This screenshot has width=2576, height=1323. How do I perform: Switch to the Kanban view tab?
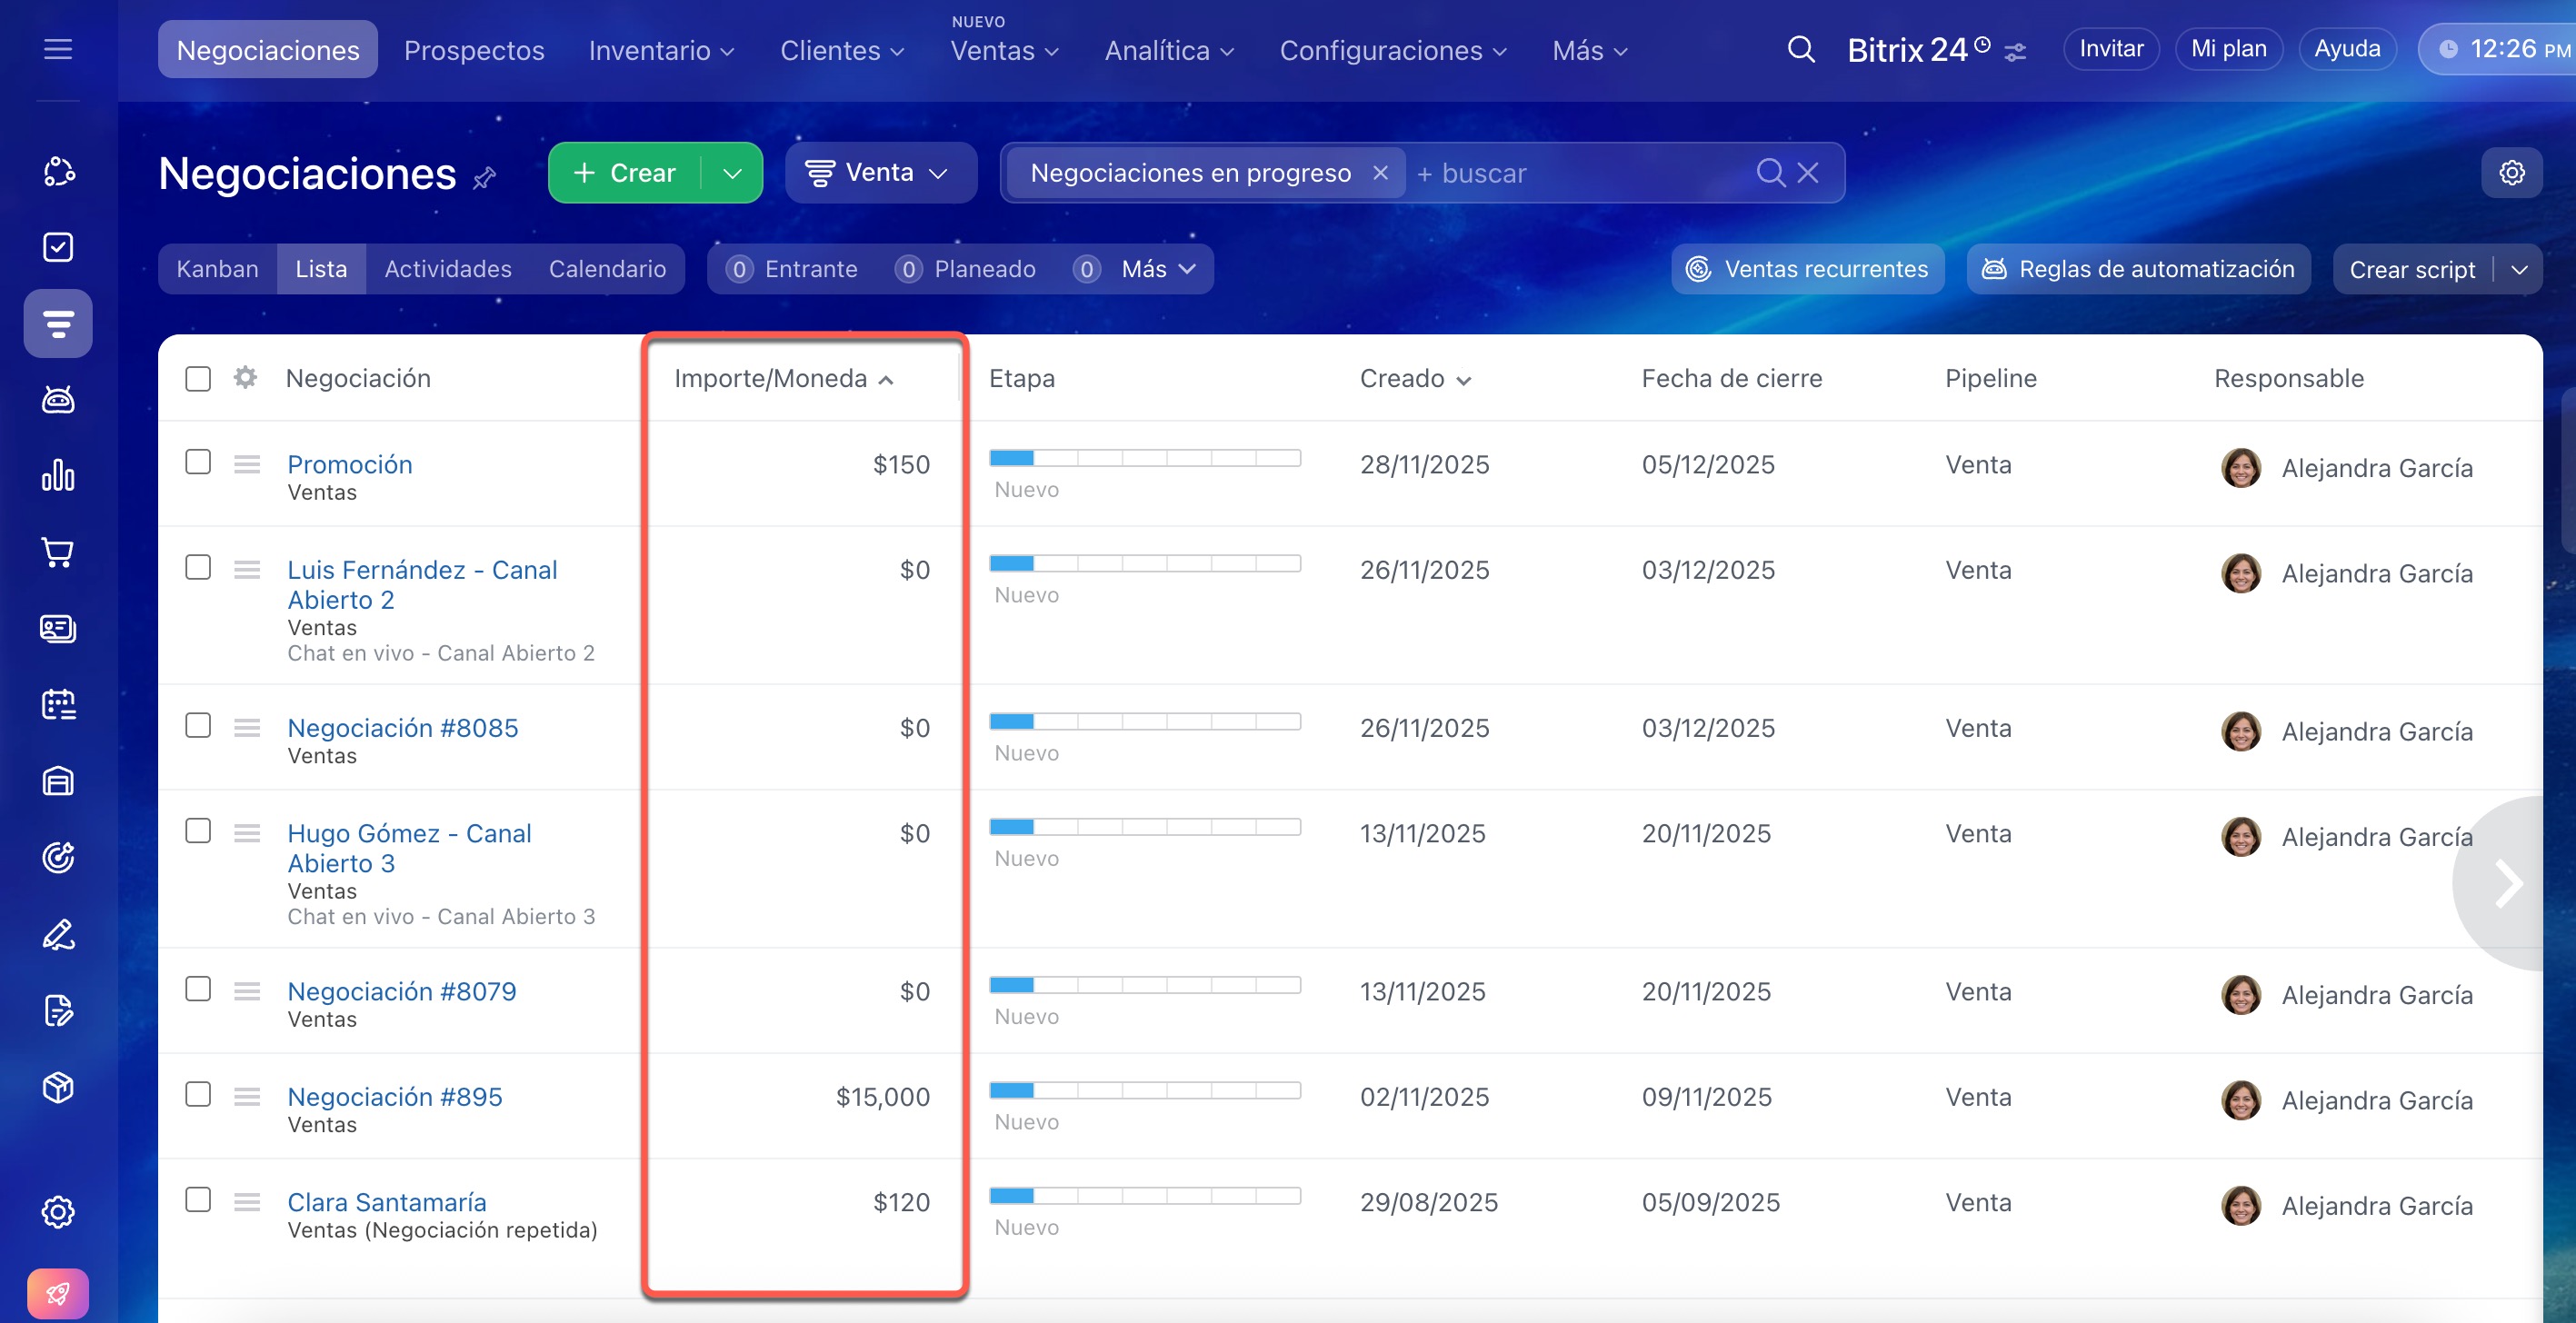(217, 269)
